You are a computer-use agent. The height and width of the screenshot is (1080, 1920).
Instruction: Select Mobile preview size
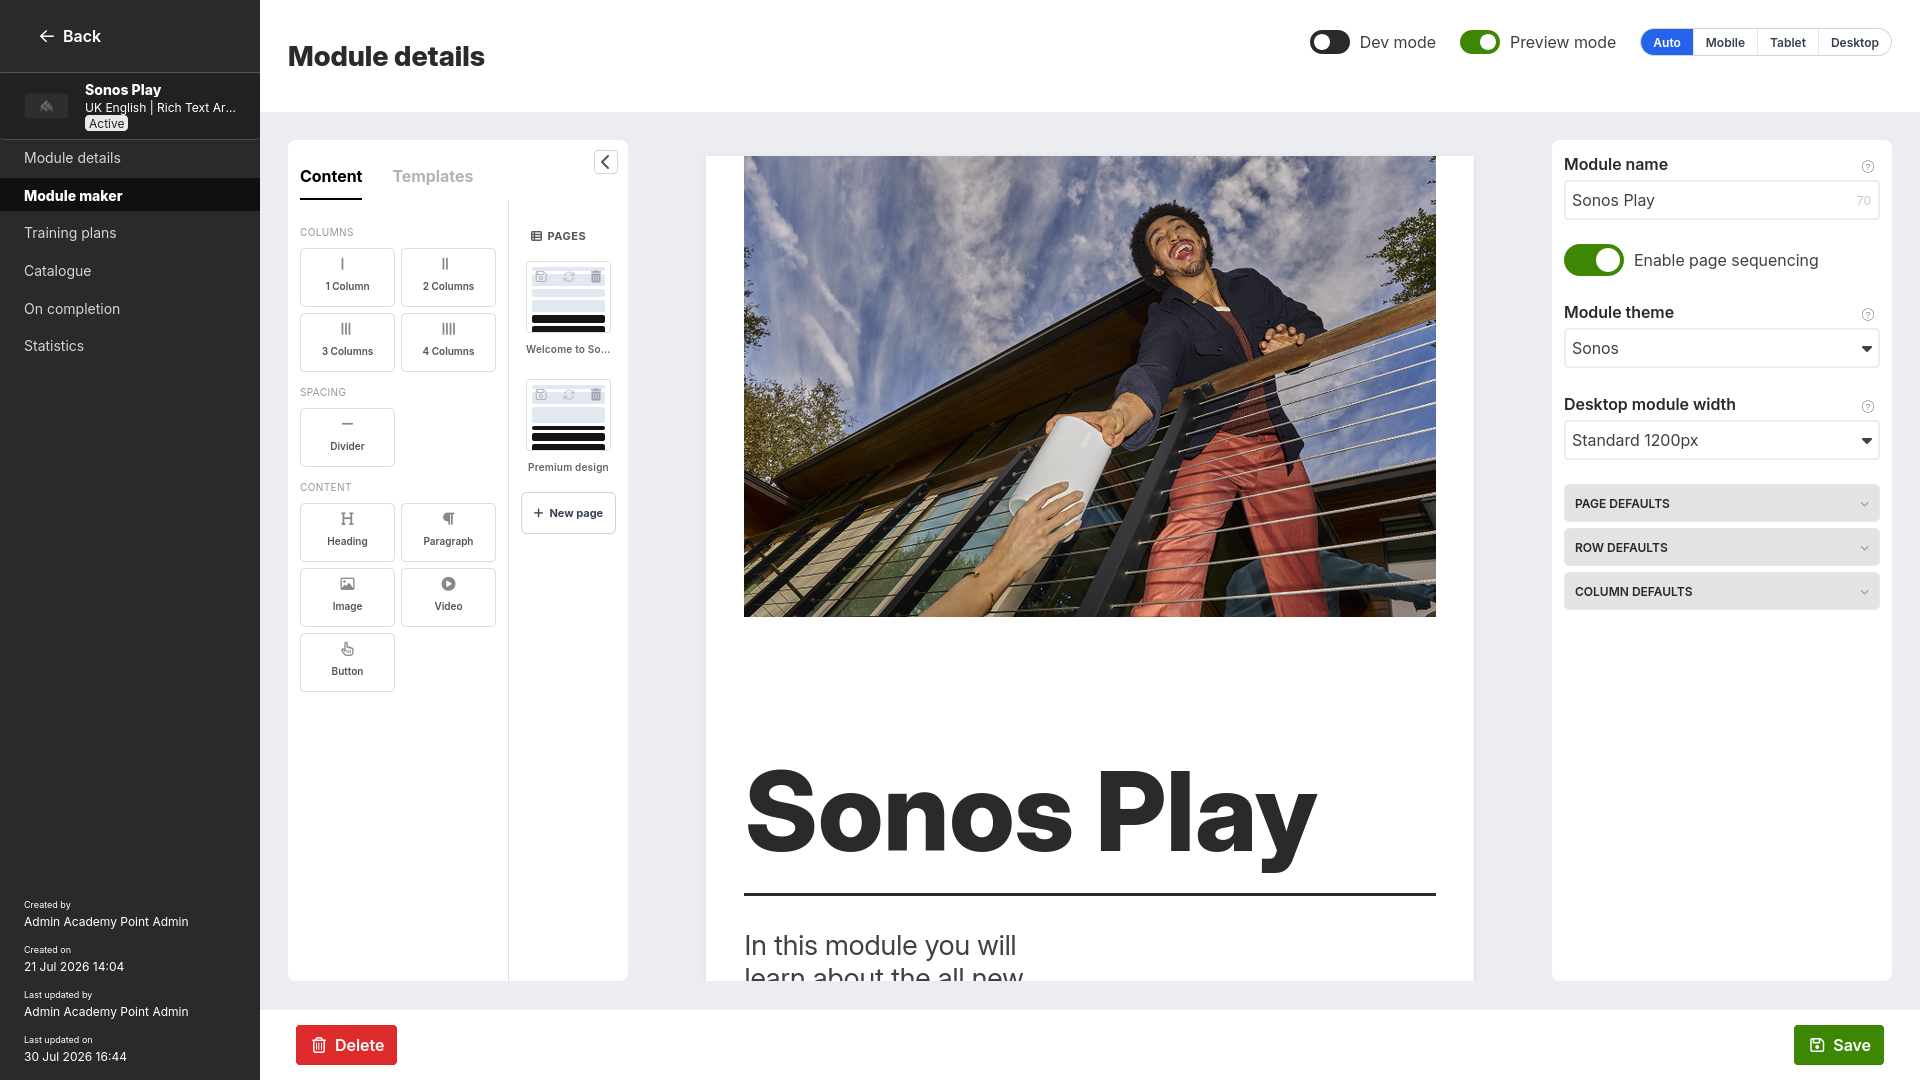coord(1725,42)
